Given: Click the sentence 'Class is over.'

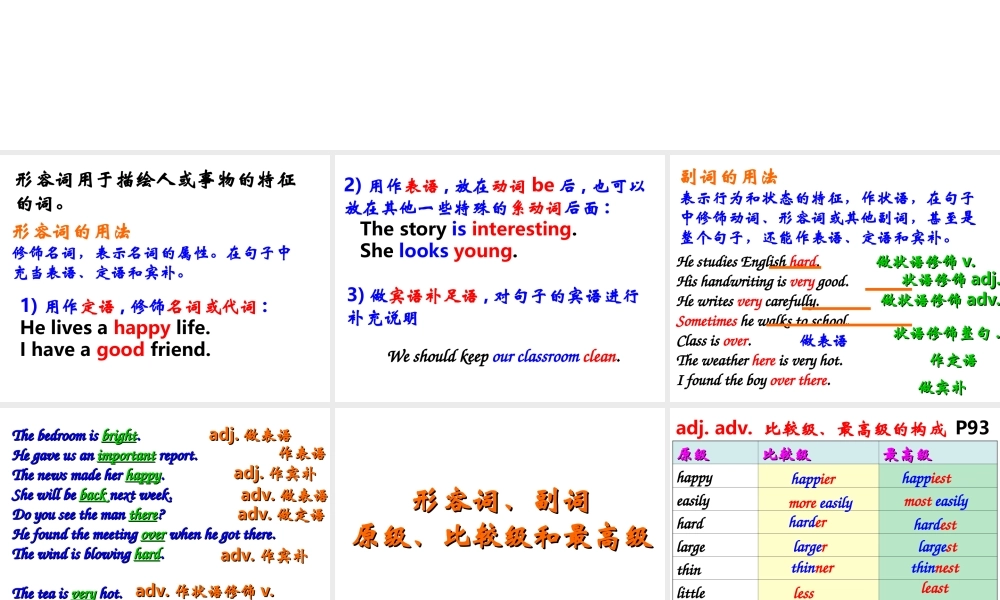Looking at the screenshot, I should 714,340.
